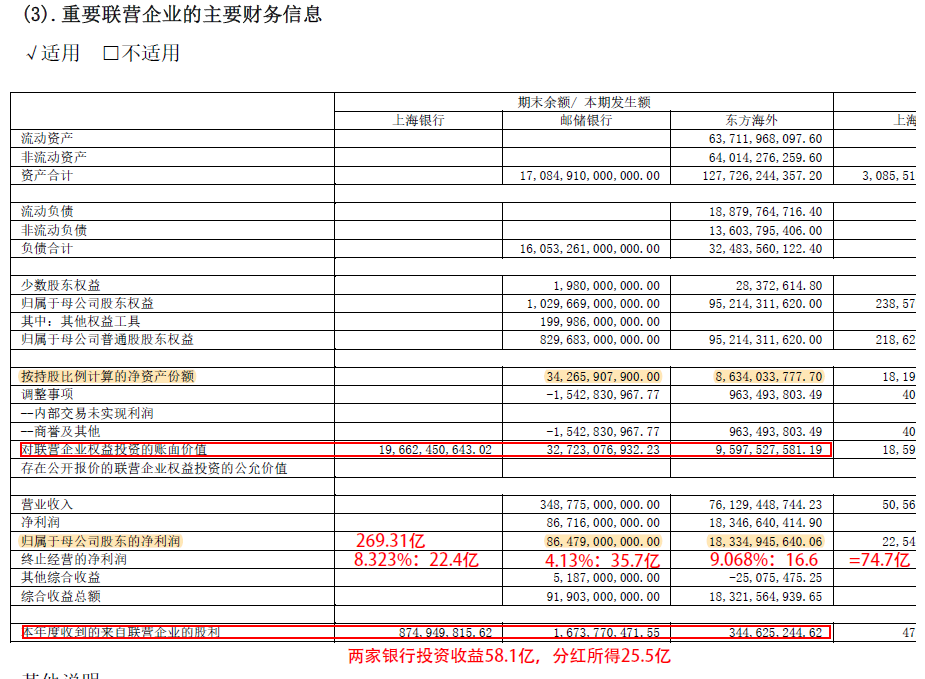Click value 91,903,000,000.00
This screenshot has height=679, width=925.
pos(603,596)
